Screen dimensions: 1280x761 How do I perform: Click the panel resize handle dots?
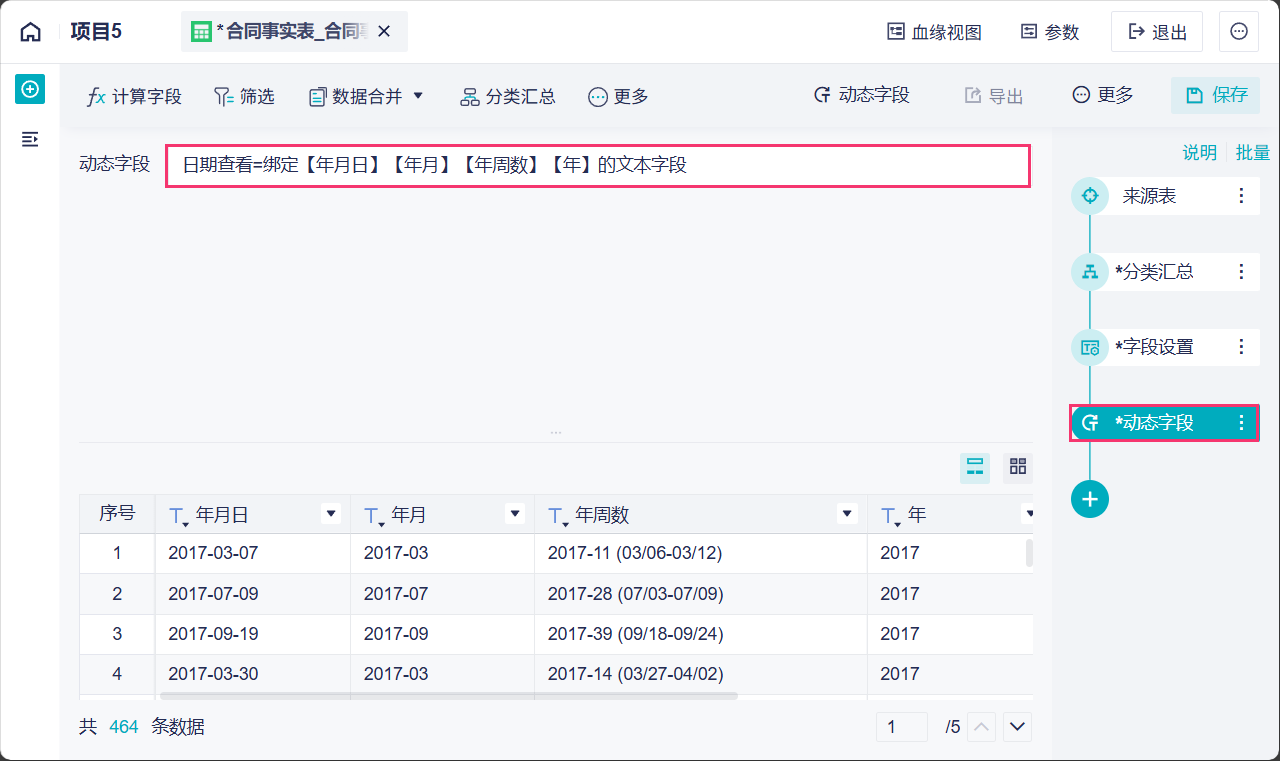[x=556, y=432]
